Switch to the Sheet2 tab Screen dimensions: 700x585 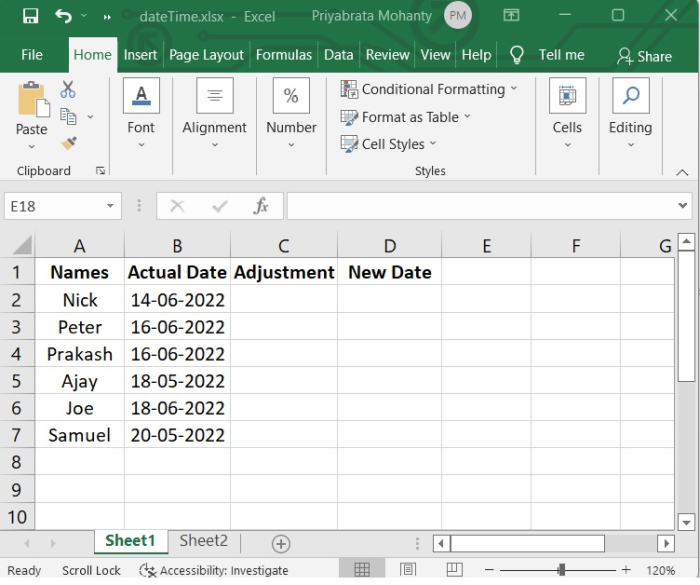coord(203,541)
